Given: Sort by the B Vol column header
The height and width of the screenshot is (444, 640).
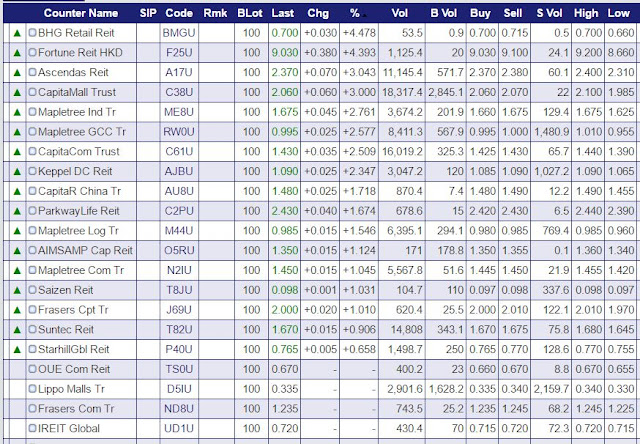Looking at the screenshot, I should pyautogui.click(x=444, y=13).
